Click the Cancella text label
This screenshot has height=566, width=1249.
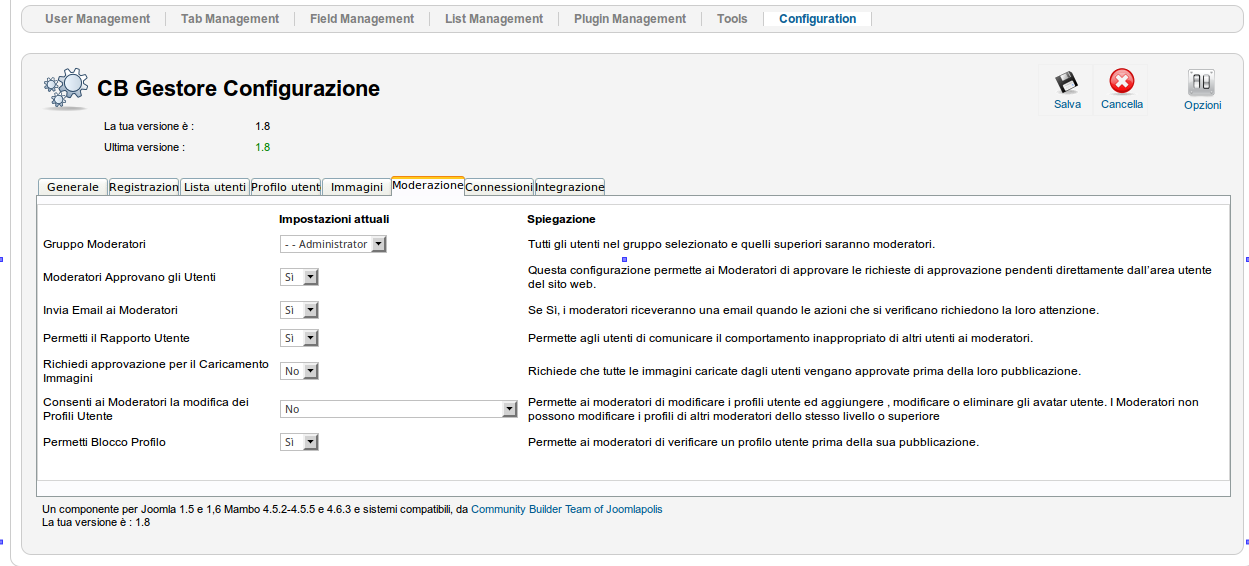tap(1122, 104)
